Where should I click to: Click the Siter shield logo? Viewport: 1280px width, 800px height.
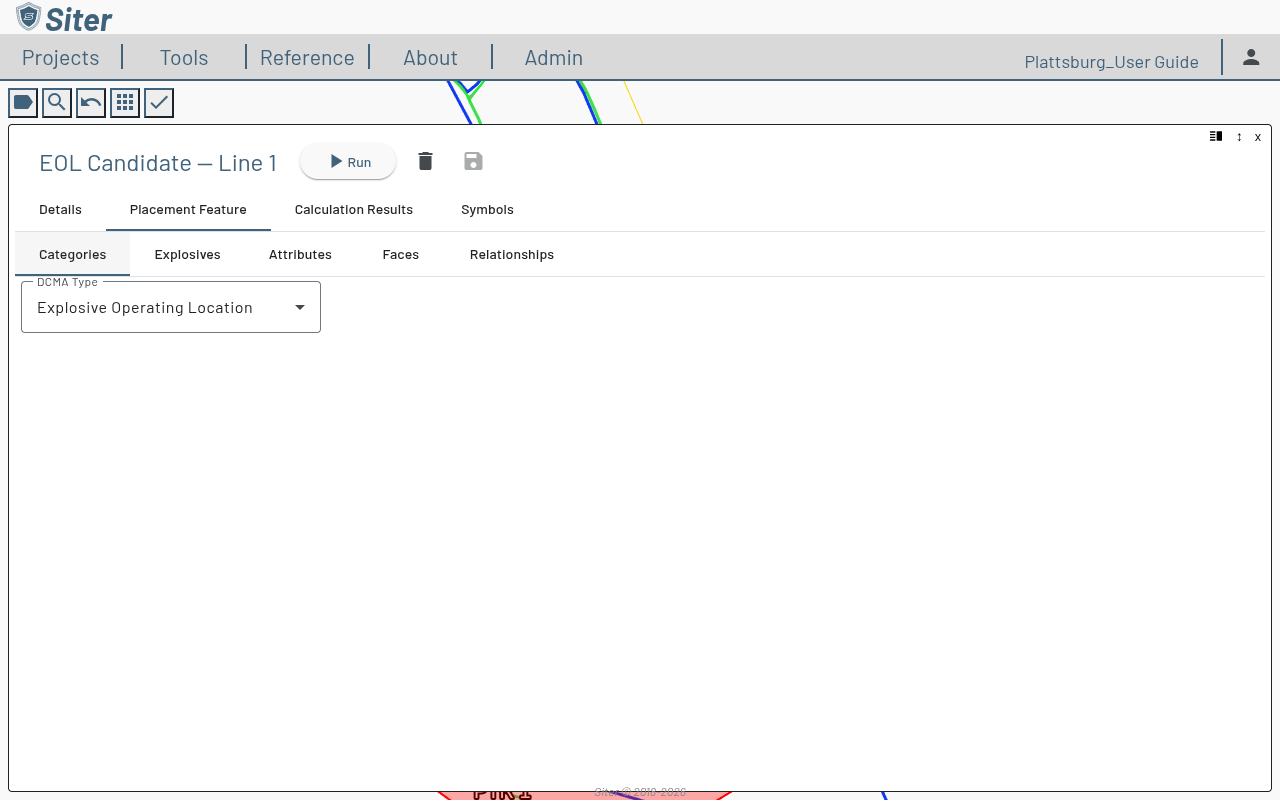click(x=29, y=16)
